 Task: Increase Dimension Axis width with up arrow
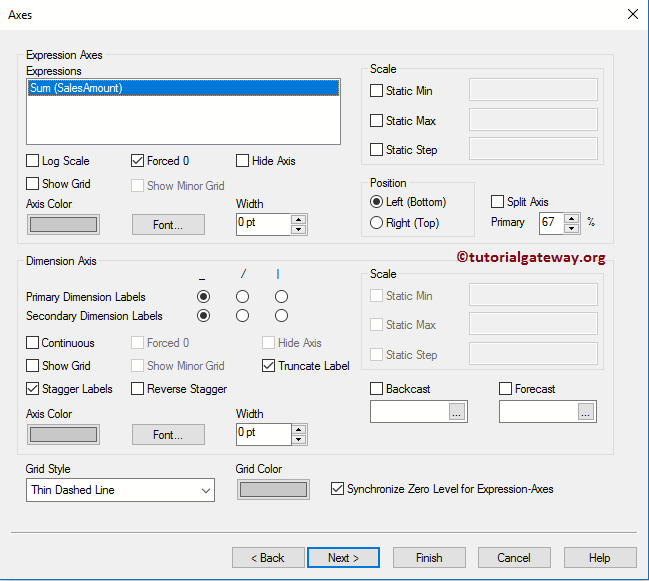point(298,429)
